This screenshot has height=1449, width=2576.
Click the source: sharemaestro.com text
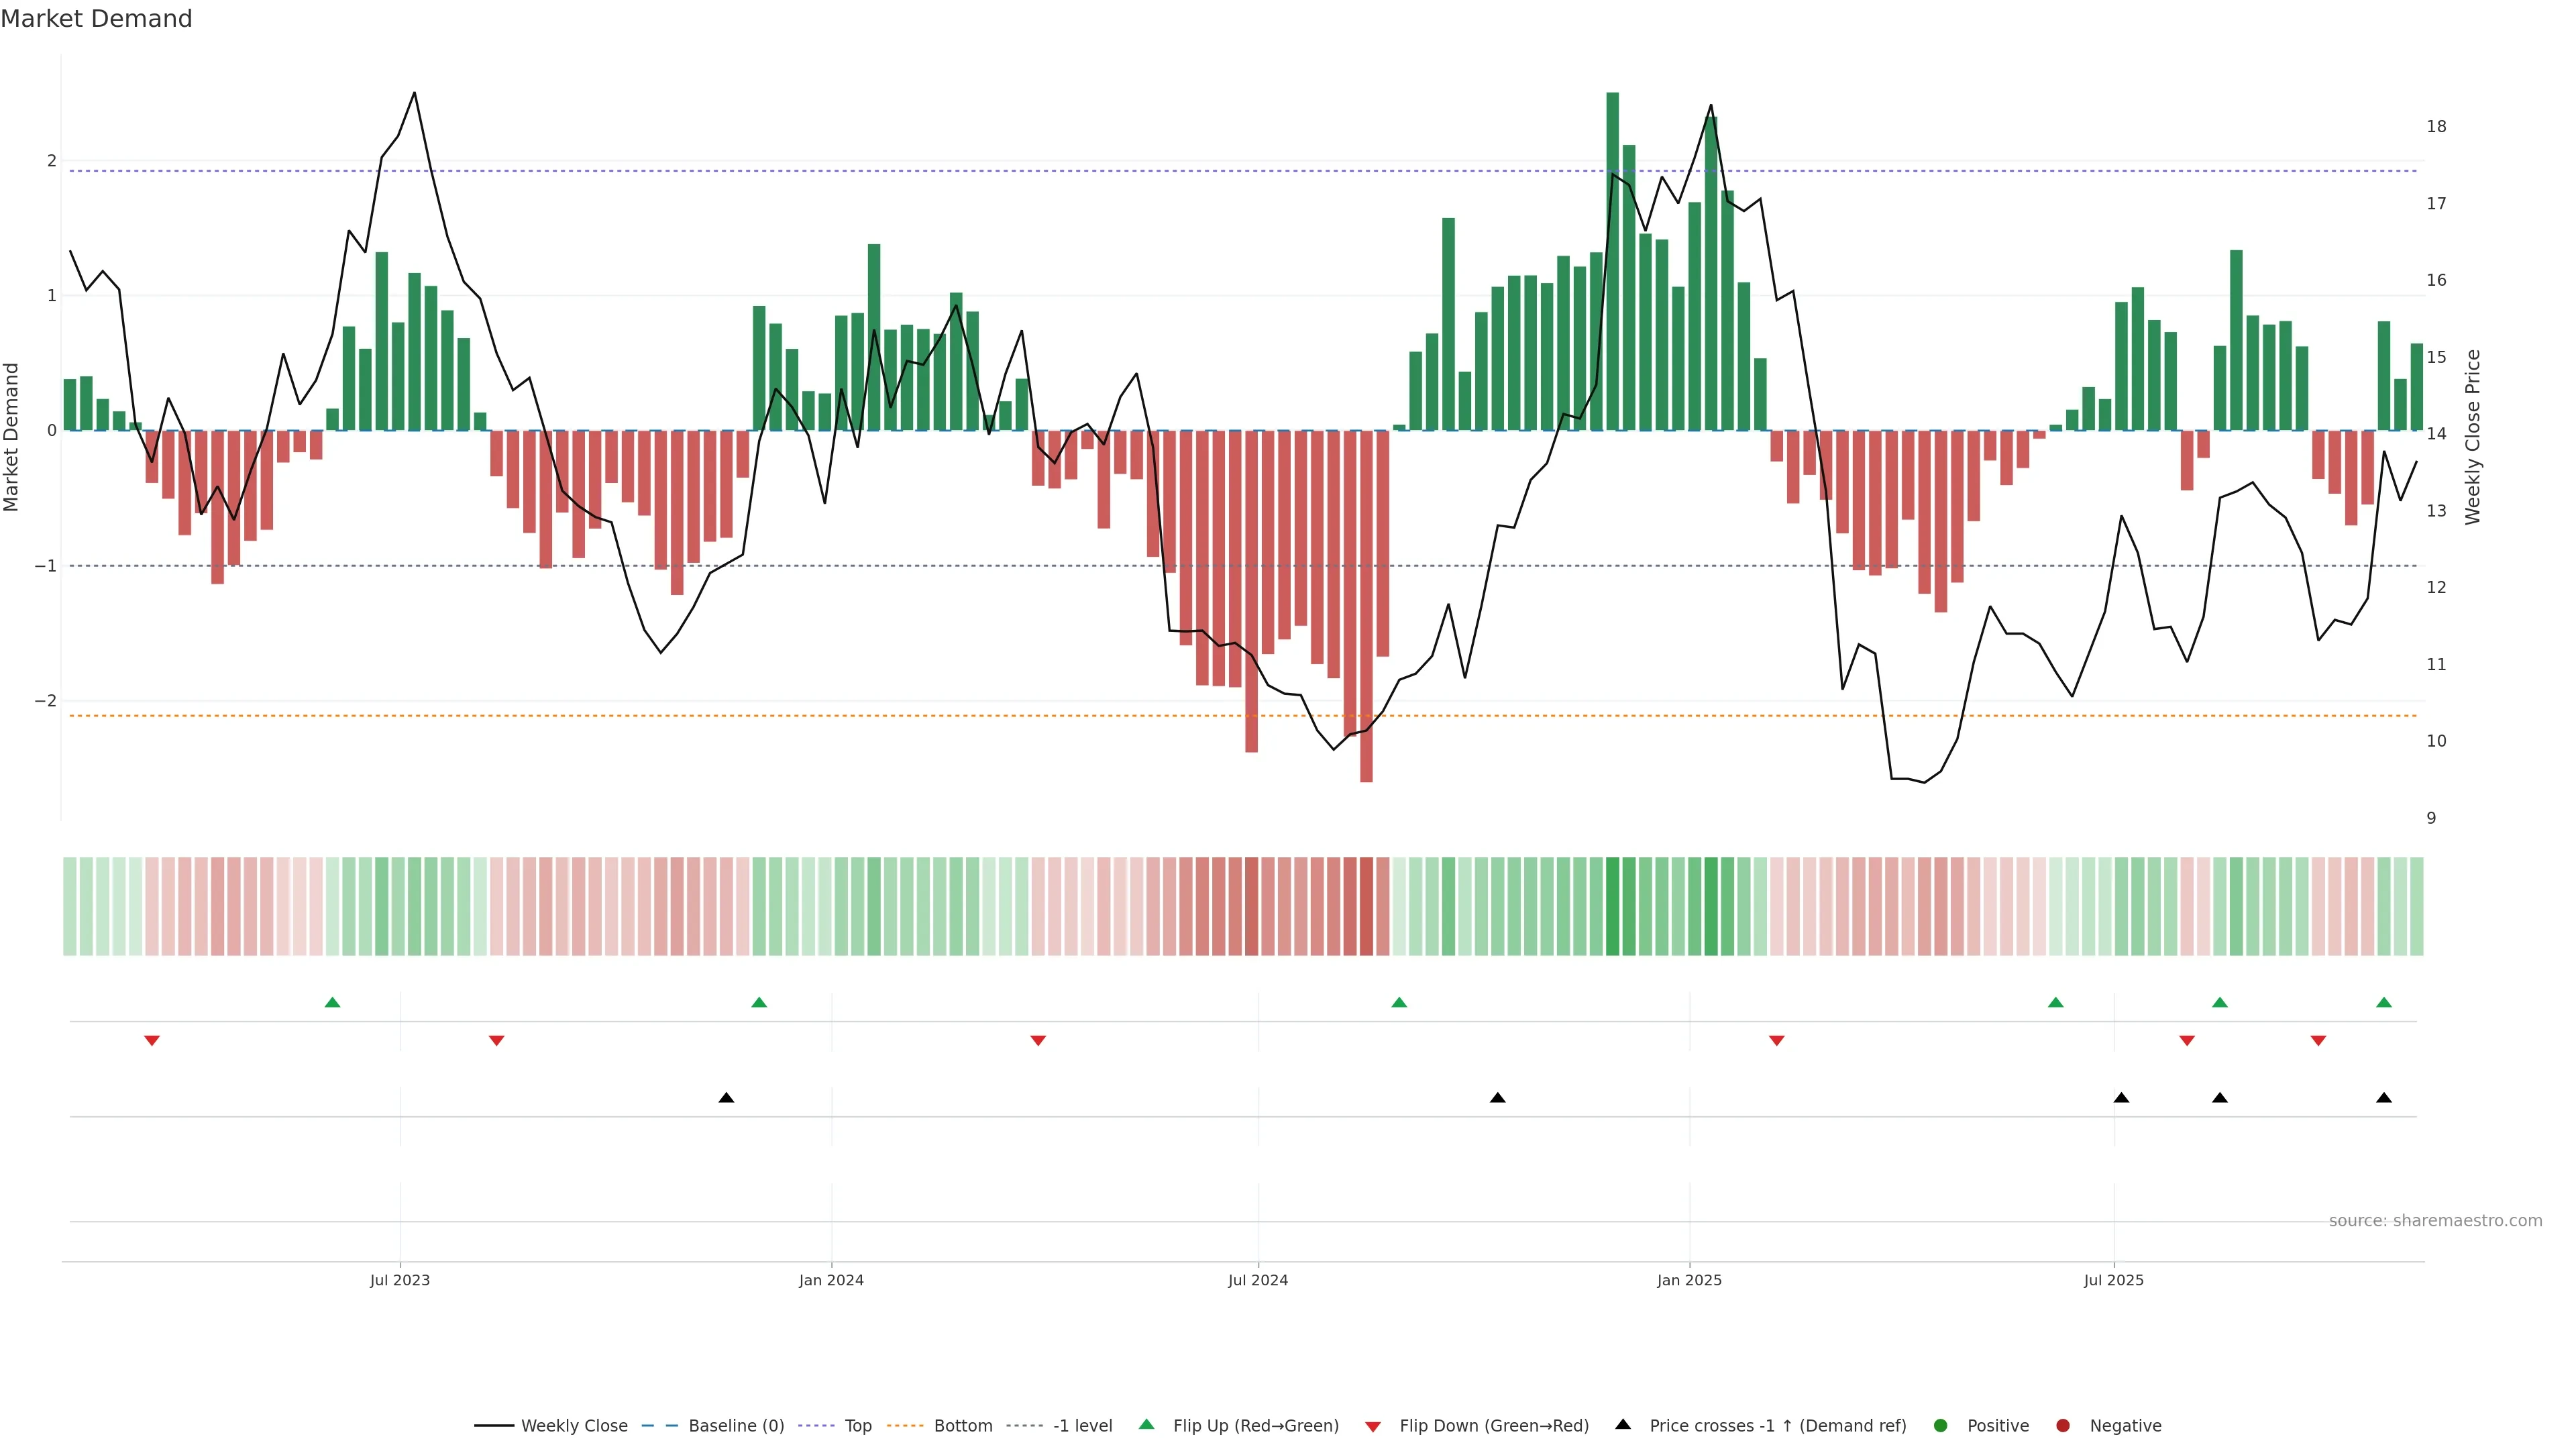2435,1221
